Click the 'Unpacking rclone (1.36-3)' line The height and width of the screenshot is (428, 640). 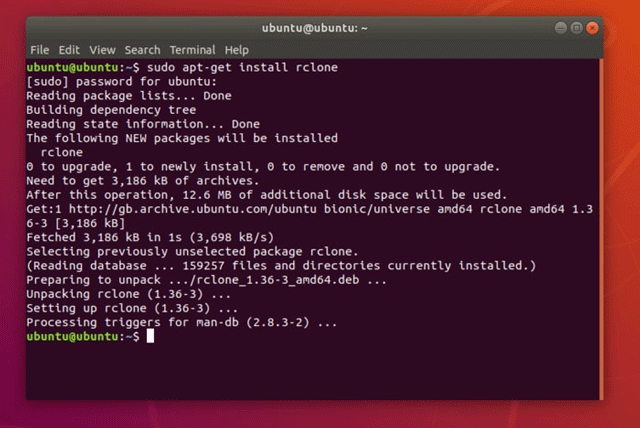(115, 294)
